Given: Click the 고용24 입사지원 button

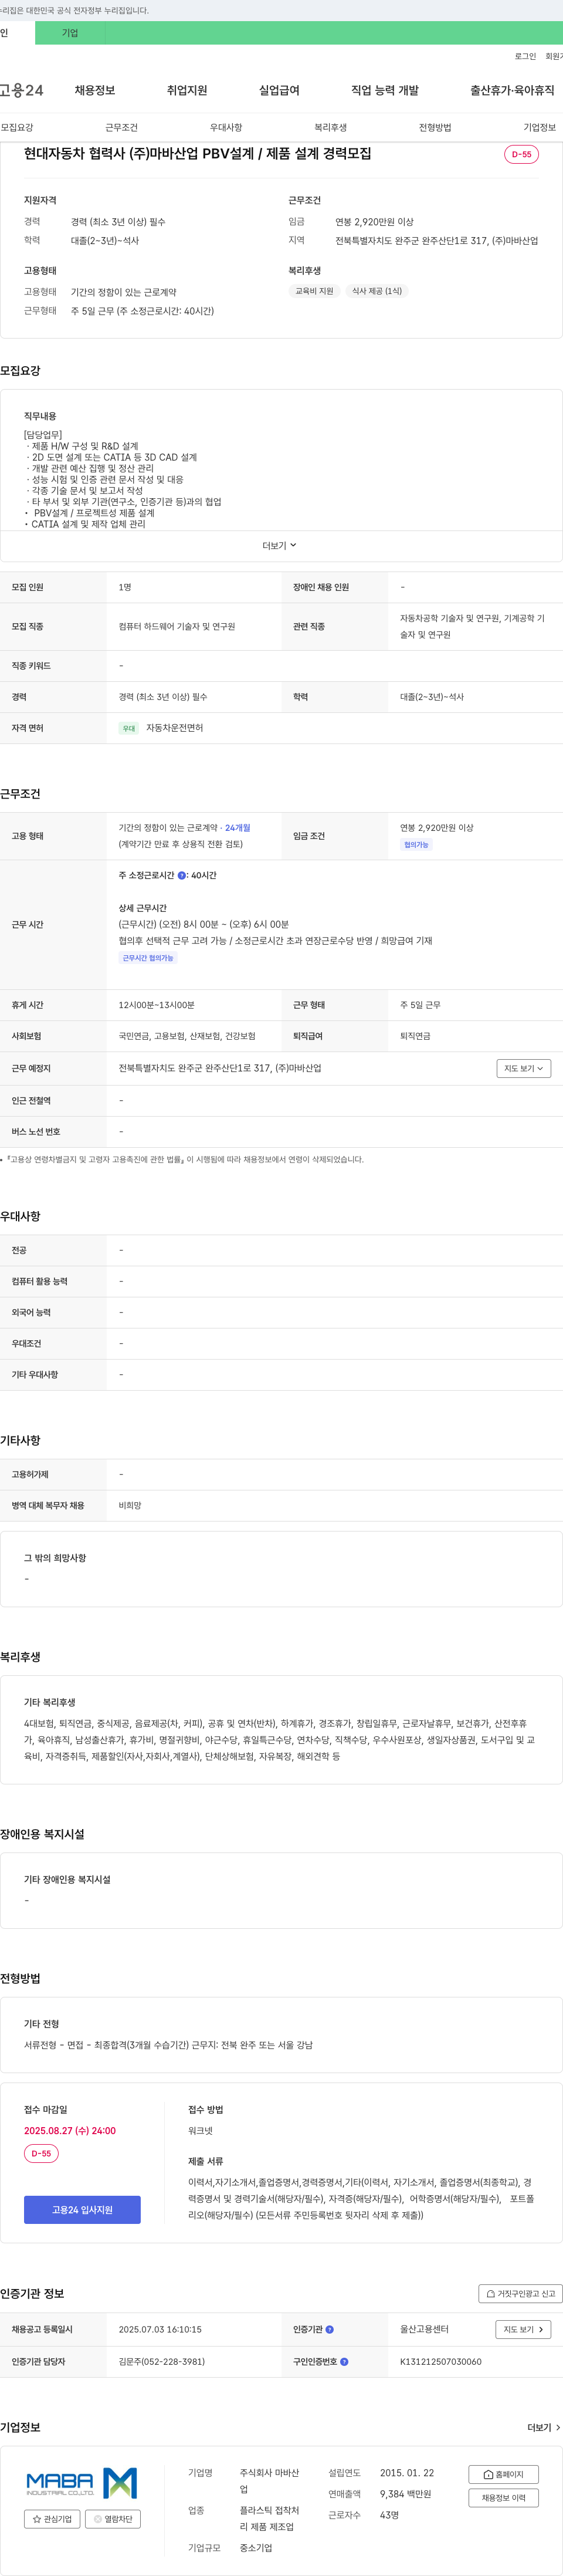Looking at the screenshot, I should [x=82, y=2209].
